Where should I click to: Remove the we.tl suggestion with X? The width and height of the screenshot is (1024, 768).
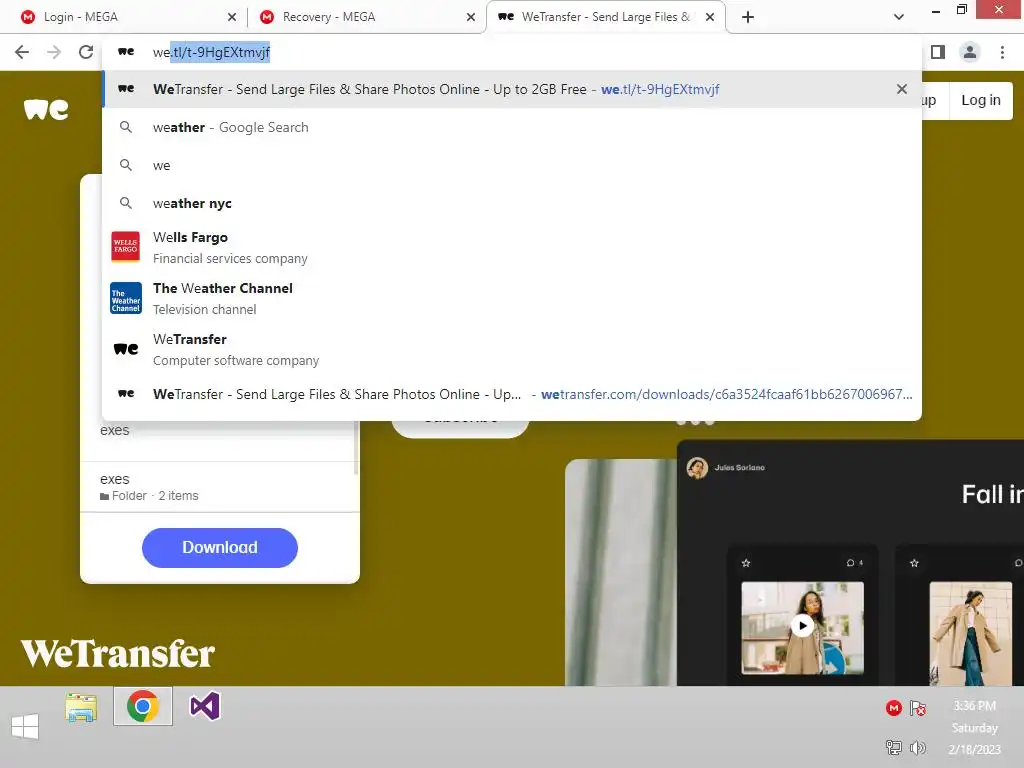click(x=902, y=89)
